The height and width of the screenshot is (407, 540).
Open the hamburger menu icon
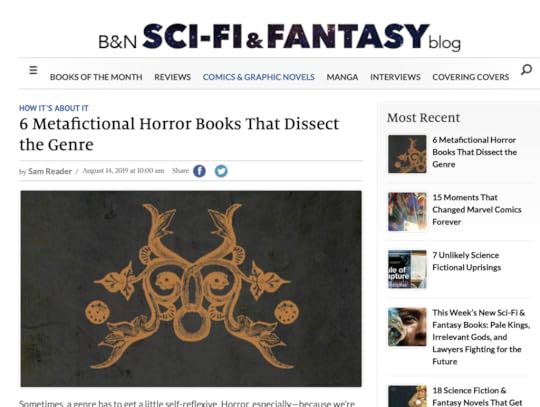(33, 70)
